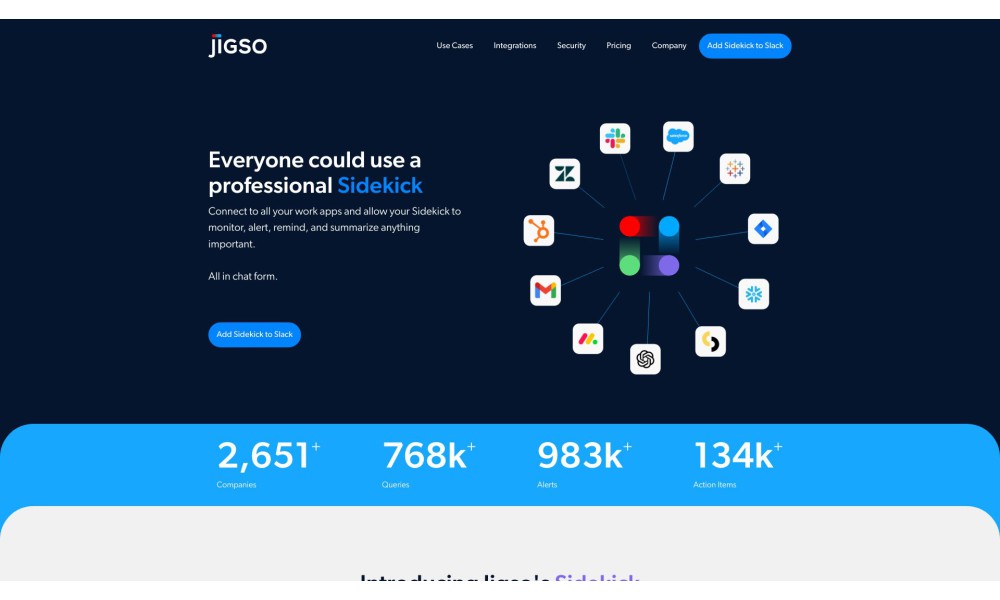Open the Use Cases menu

point(455,45)
